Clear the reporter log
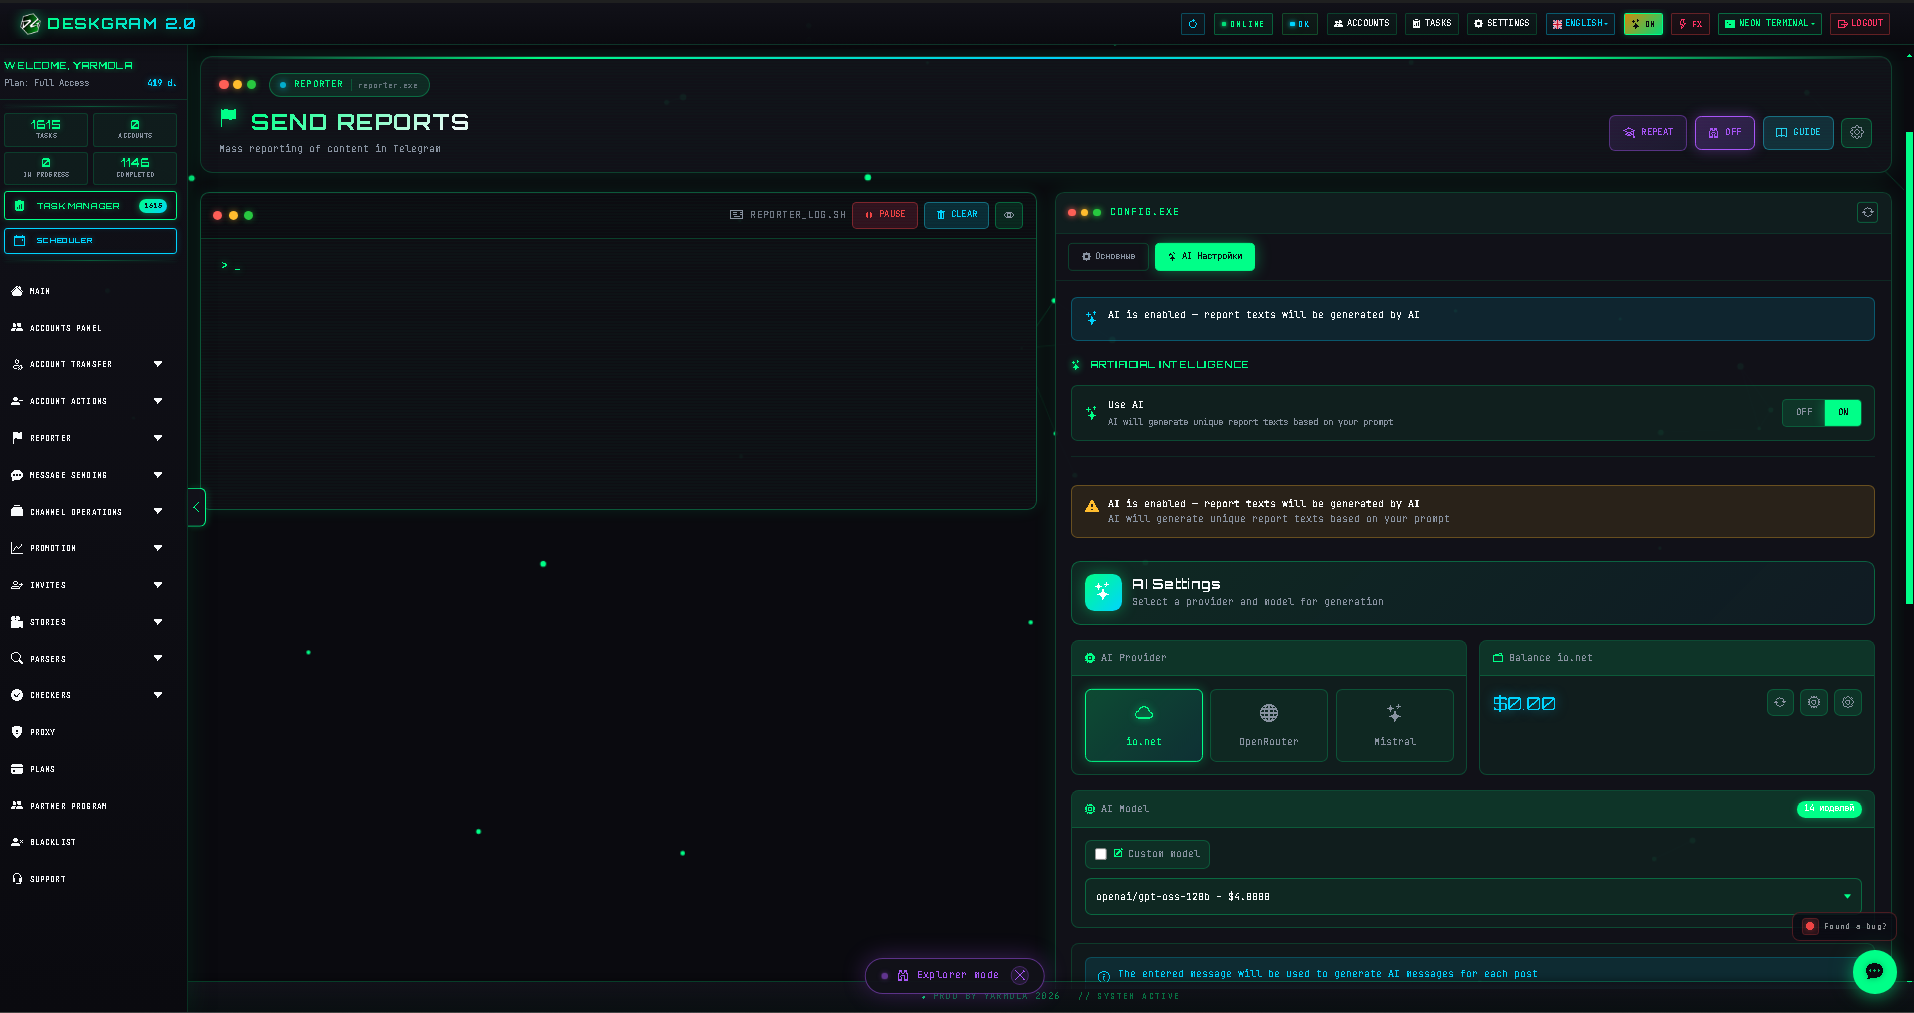 point(956,215)
